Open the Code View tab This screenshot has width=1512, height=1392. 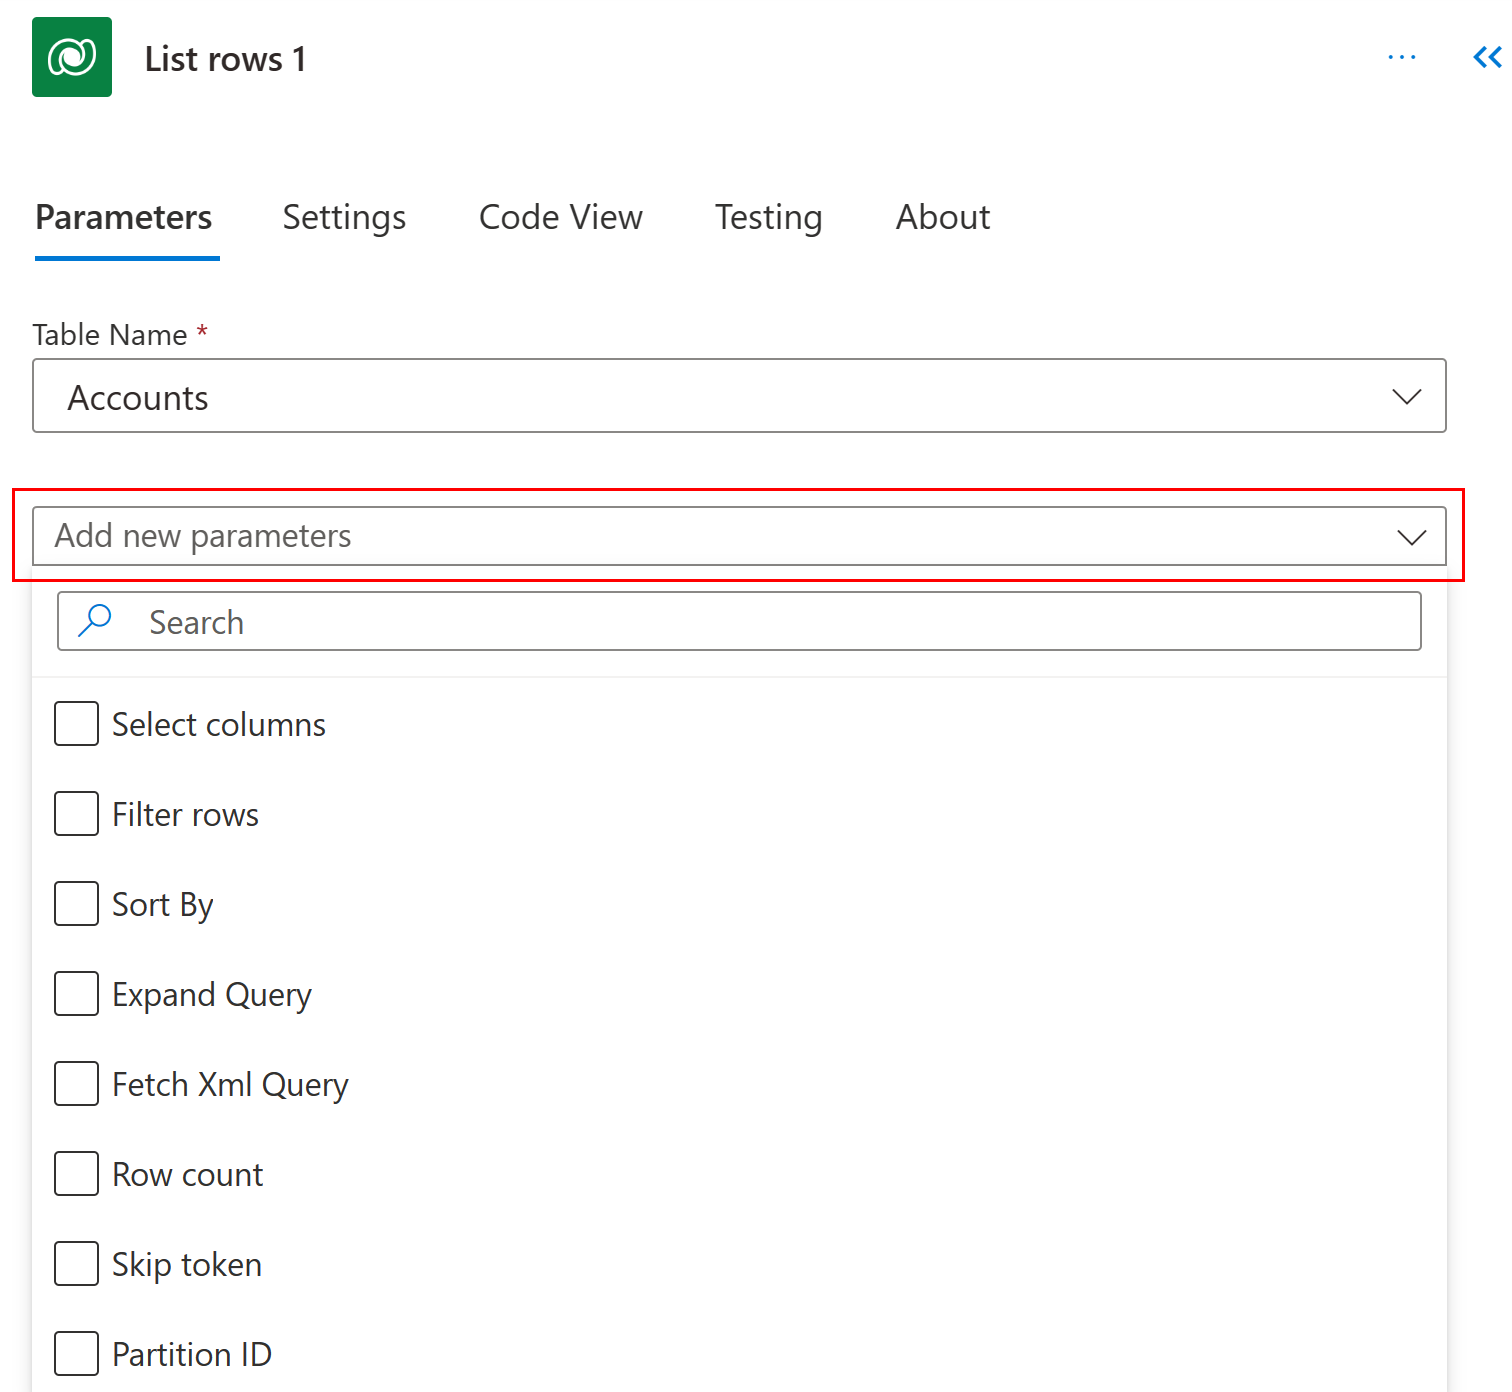point(561,217)
